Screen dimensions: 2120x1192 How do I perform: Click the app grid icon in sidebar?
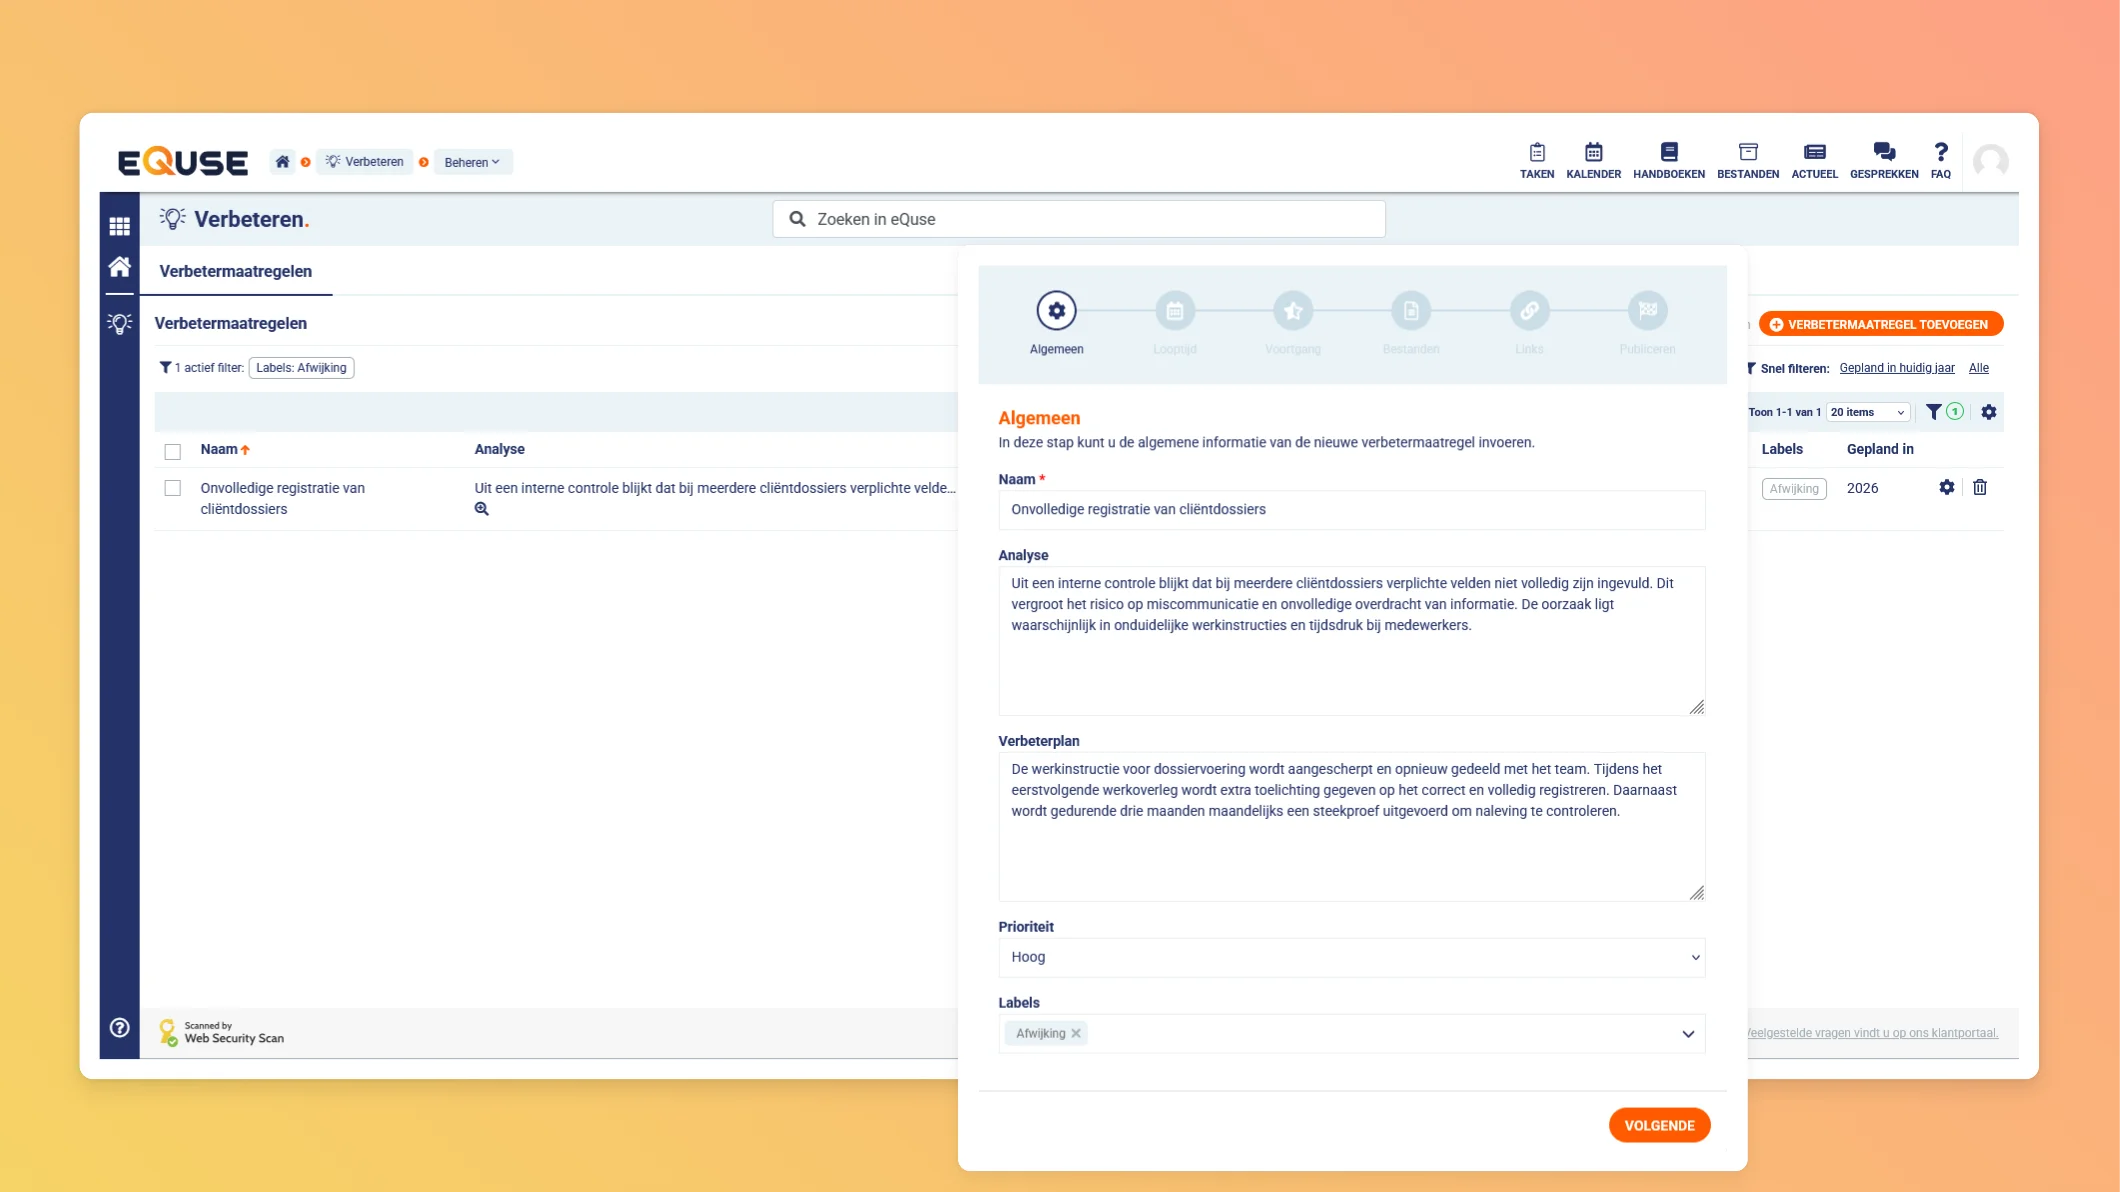[x=120, y=226]
